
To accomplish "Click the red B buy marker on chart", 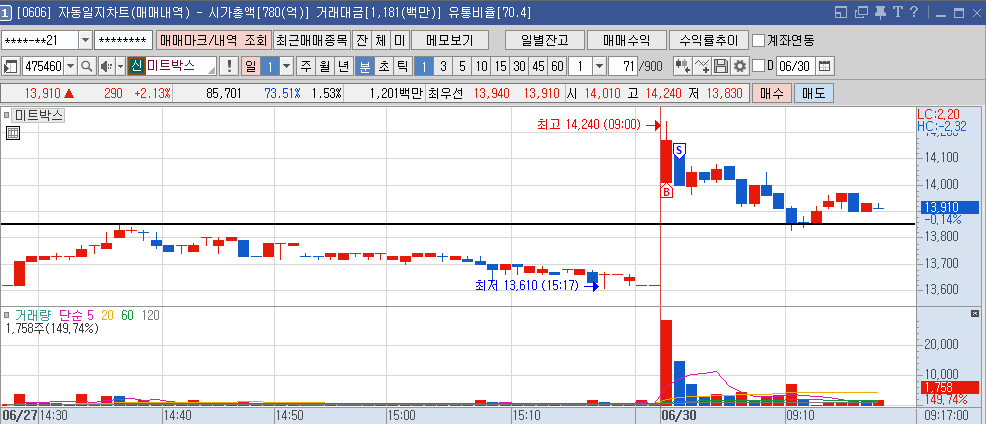I will click(x=666, y=192).
